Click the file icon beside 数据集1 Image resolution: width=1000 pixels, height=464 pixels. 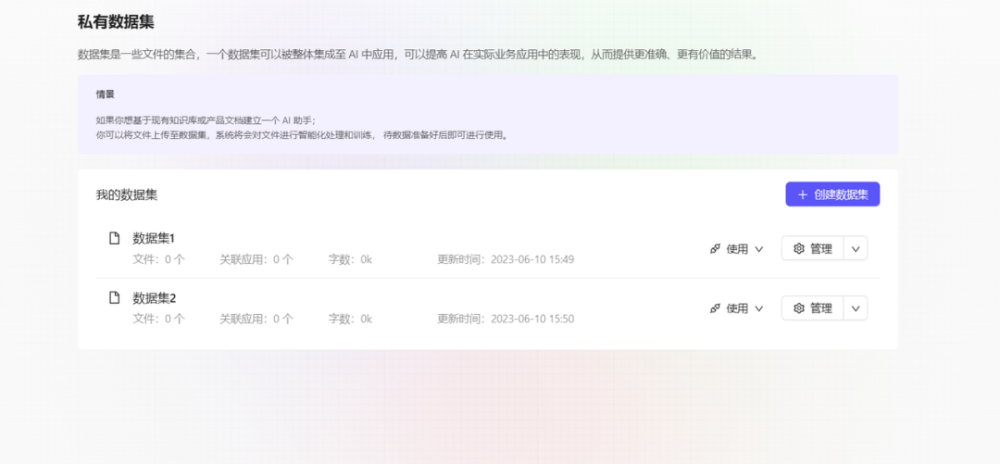[x=114, y=238]
